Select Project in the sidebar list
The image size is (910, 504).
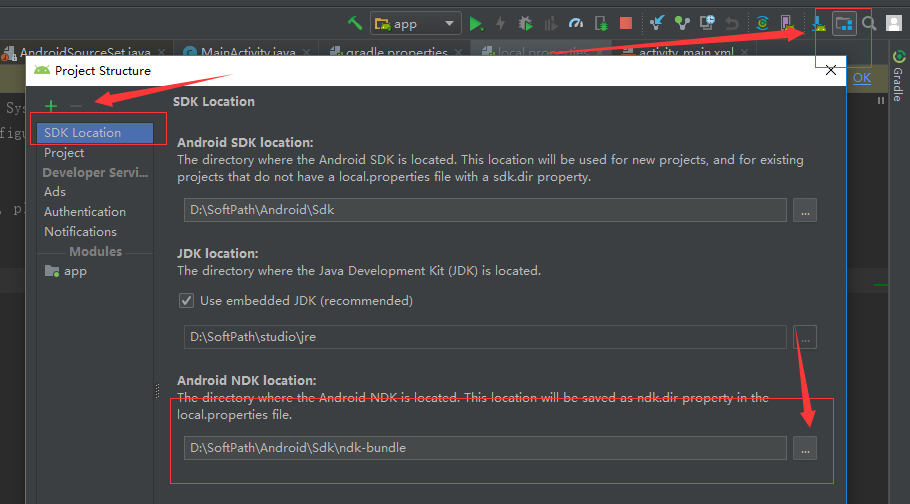click(64, 153)
